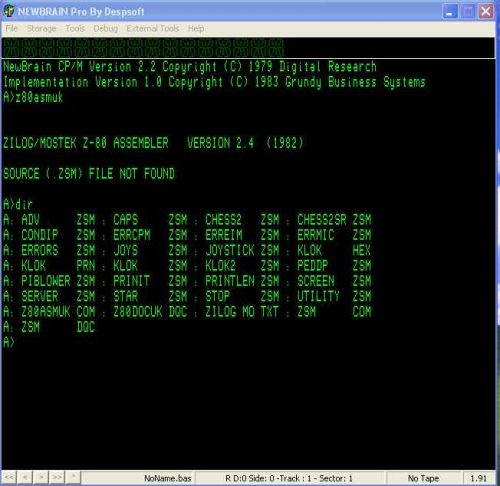Click the SERVER ZSM directory entry

[58, 296]
